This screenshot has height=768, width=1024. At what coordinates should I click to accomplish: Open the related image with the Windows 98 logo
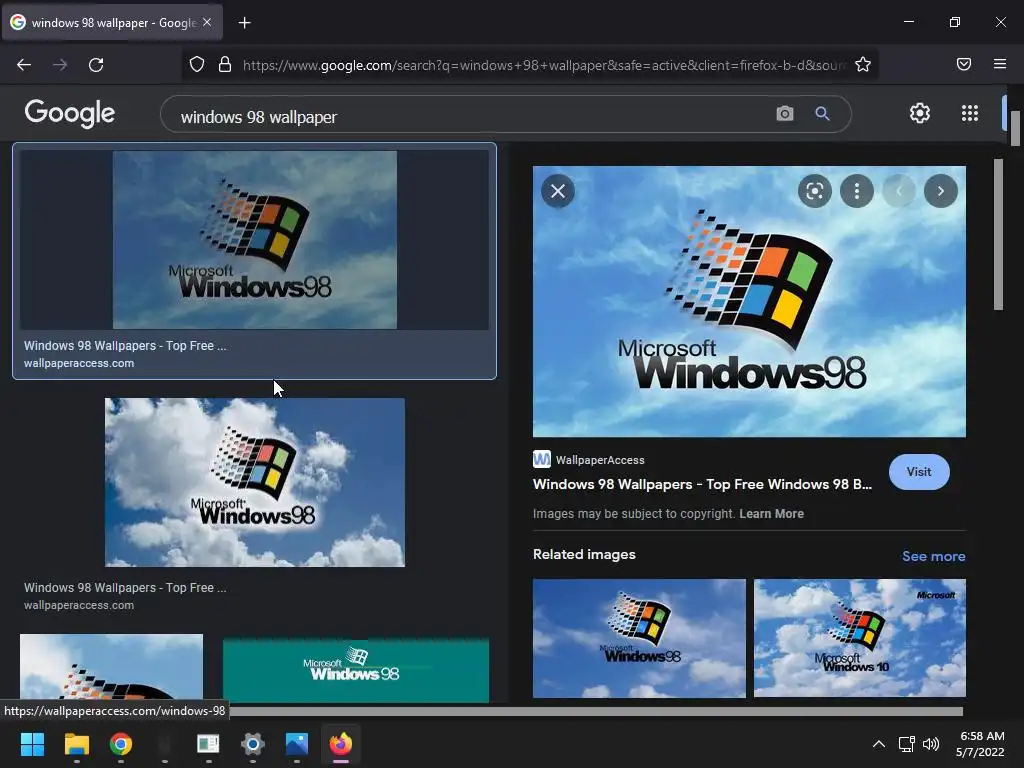[639, 638]
